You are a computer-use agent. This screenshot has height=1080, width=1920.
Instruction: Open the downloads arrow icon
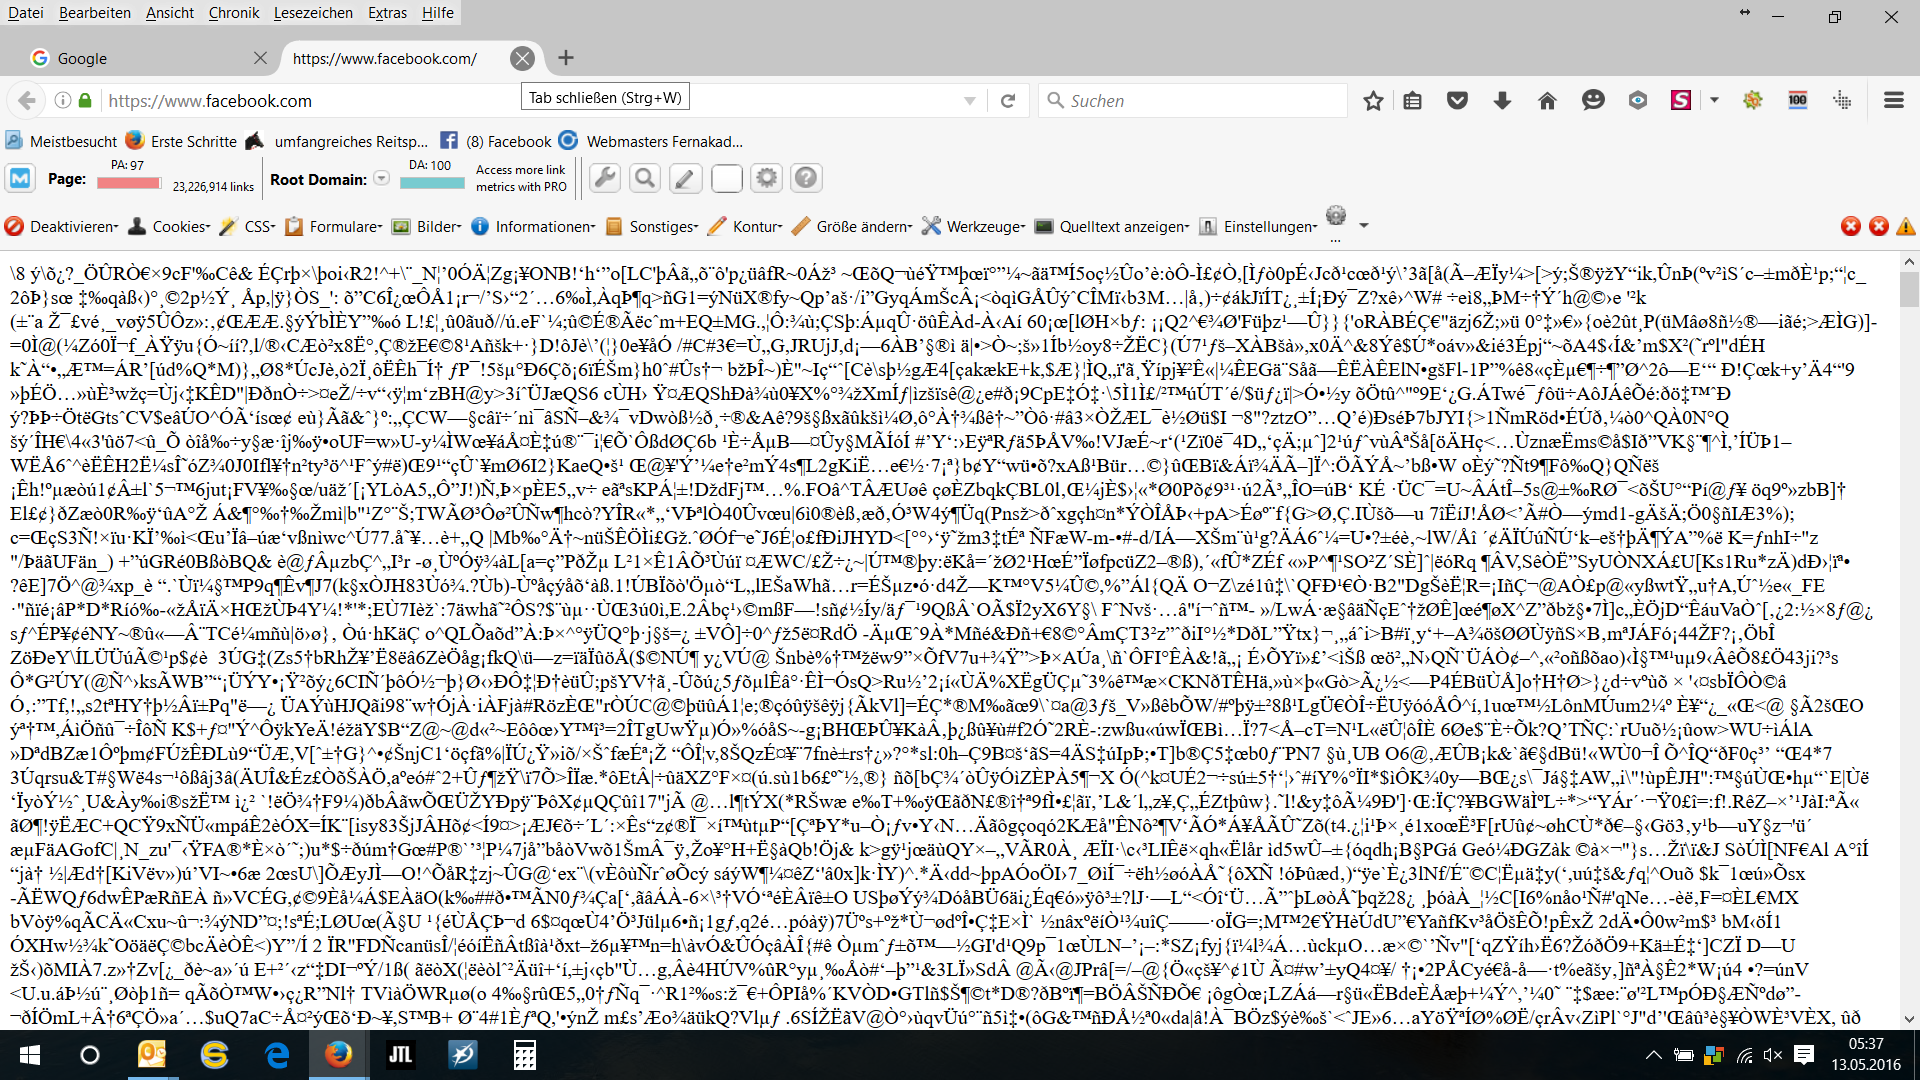1502,100
